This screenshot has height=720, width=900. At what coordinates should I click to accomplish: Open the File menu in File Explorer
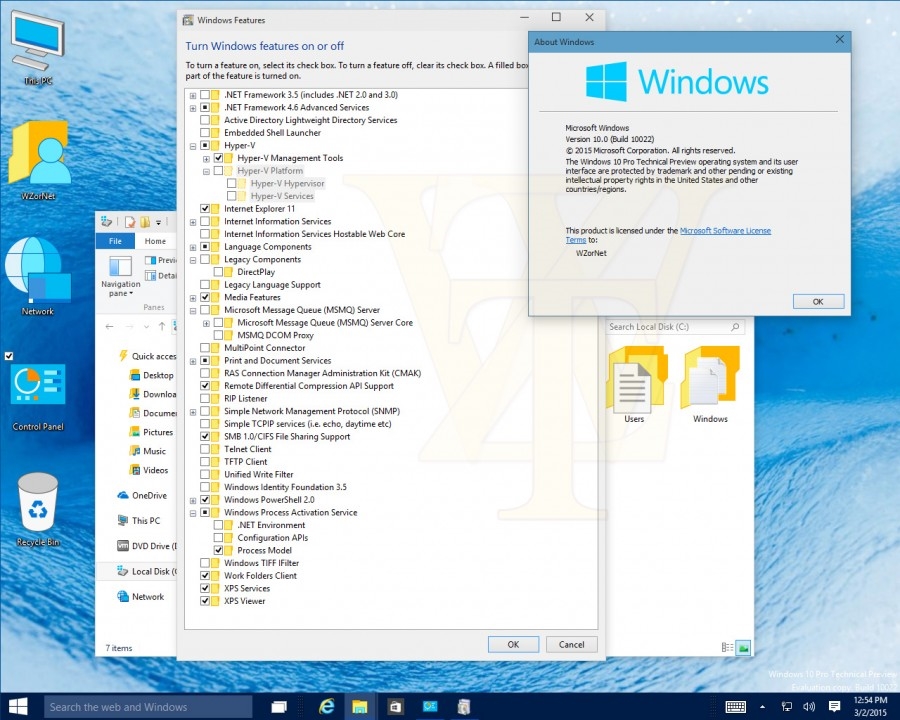[x=115, y=240]
